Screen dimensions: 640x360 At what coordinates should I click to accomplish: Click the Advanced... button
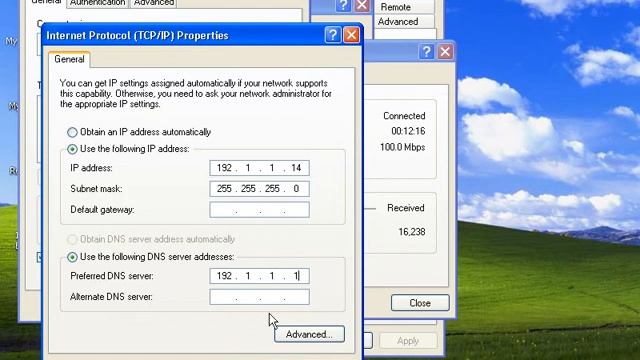309,334
